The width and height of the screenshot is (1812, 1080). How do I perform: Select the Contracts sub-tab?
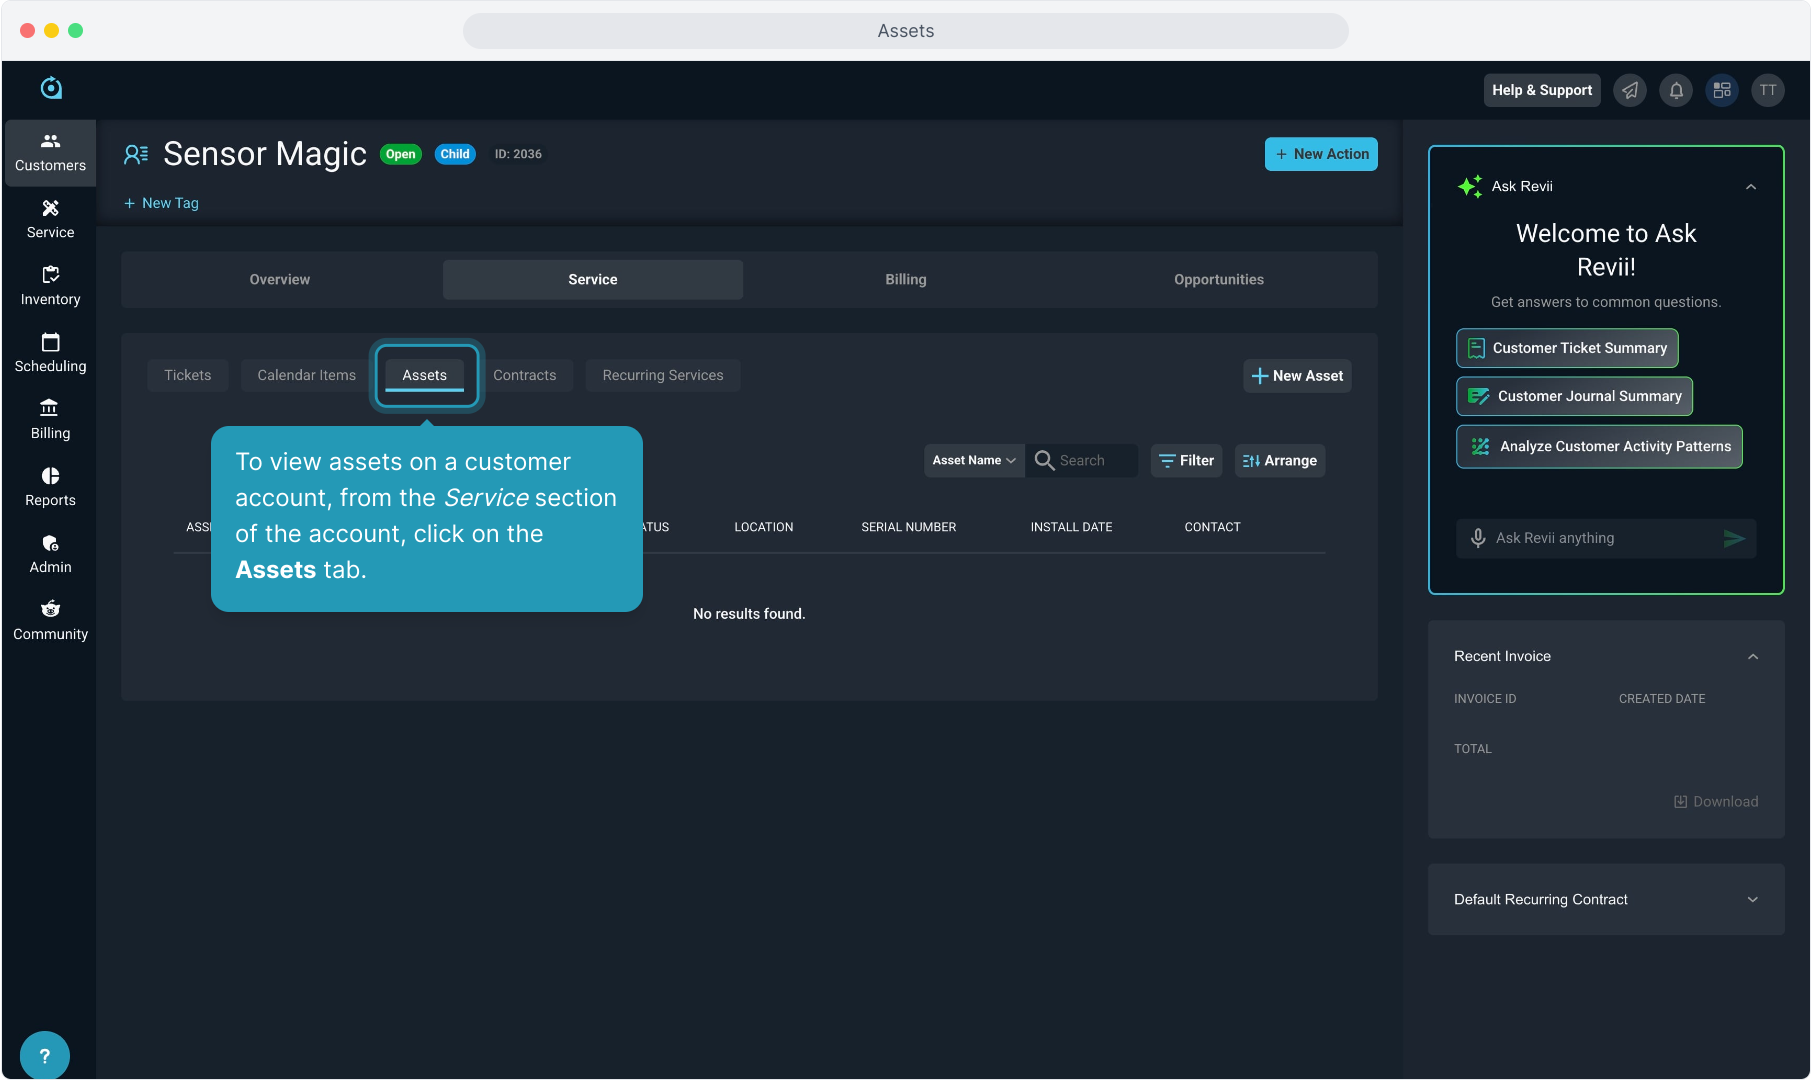(524, 376)
